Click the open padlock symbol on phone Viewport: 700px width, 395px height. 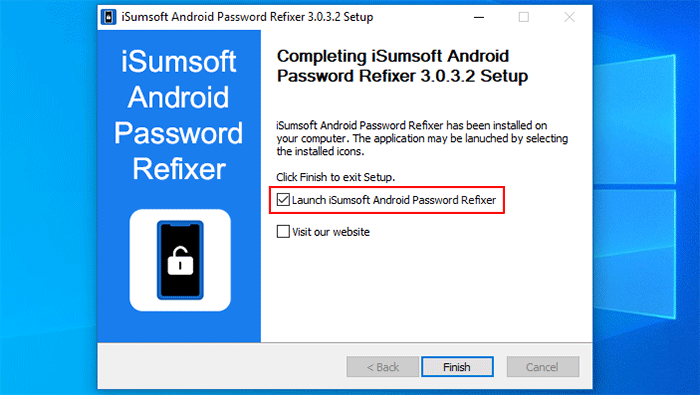[180, 260]
